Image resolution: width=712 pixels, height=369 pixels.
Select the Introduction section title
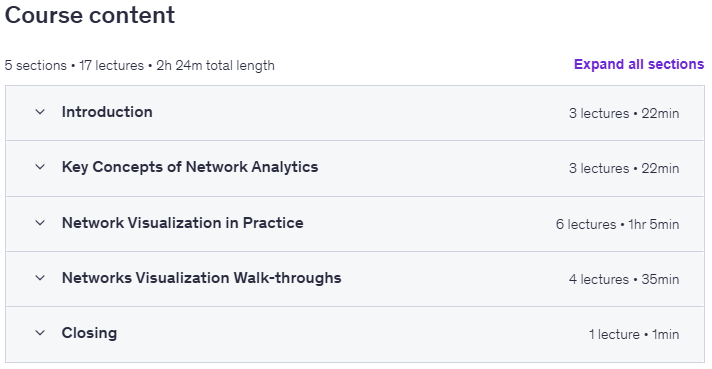(x=107, y=112)
